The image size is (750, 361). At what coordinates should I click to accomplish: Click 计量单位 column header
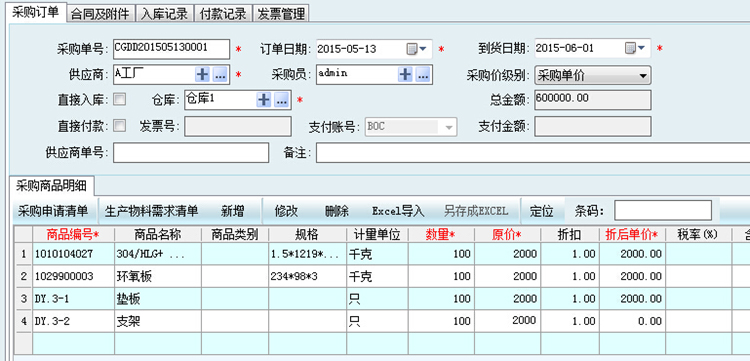click(x=377, y=234)
